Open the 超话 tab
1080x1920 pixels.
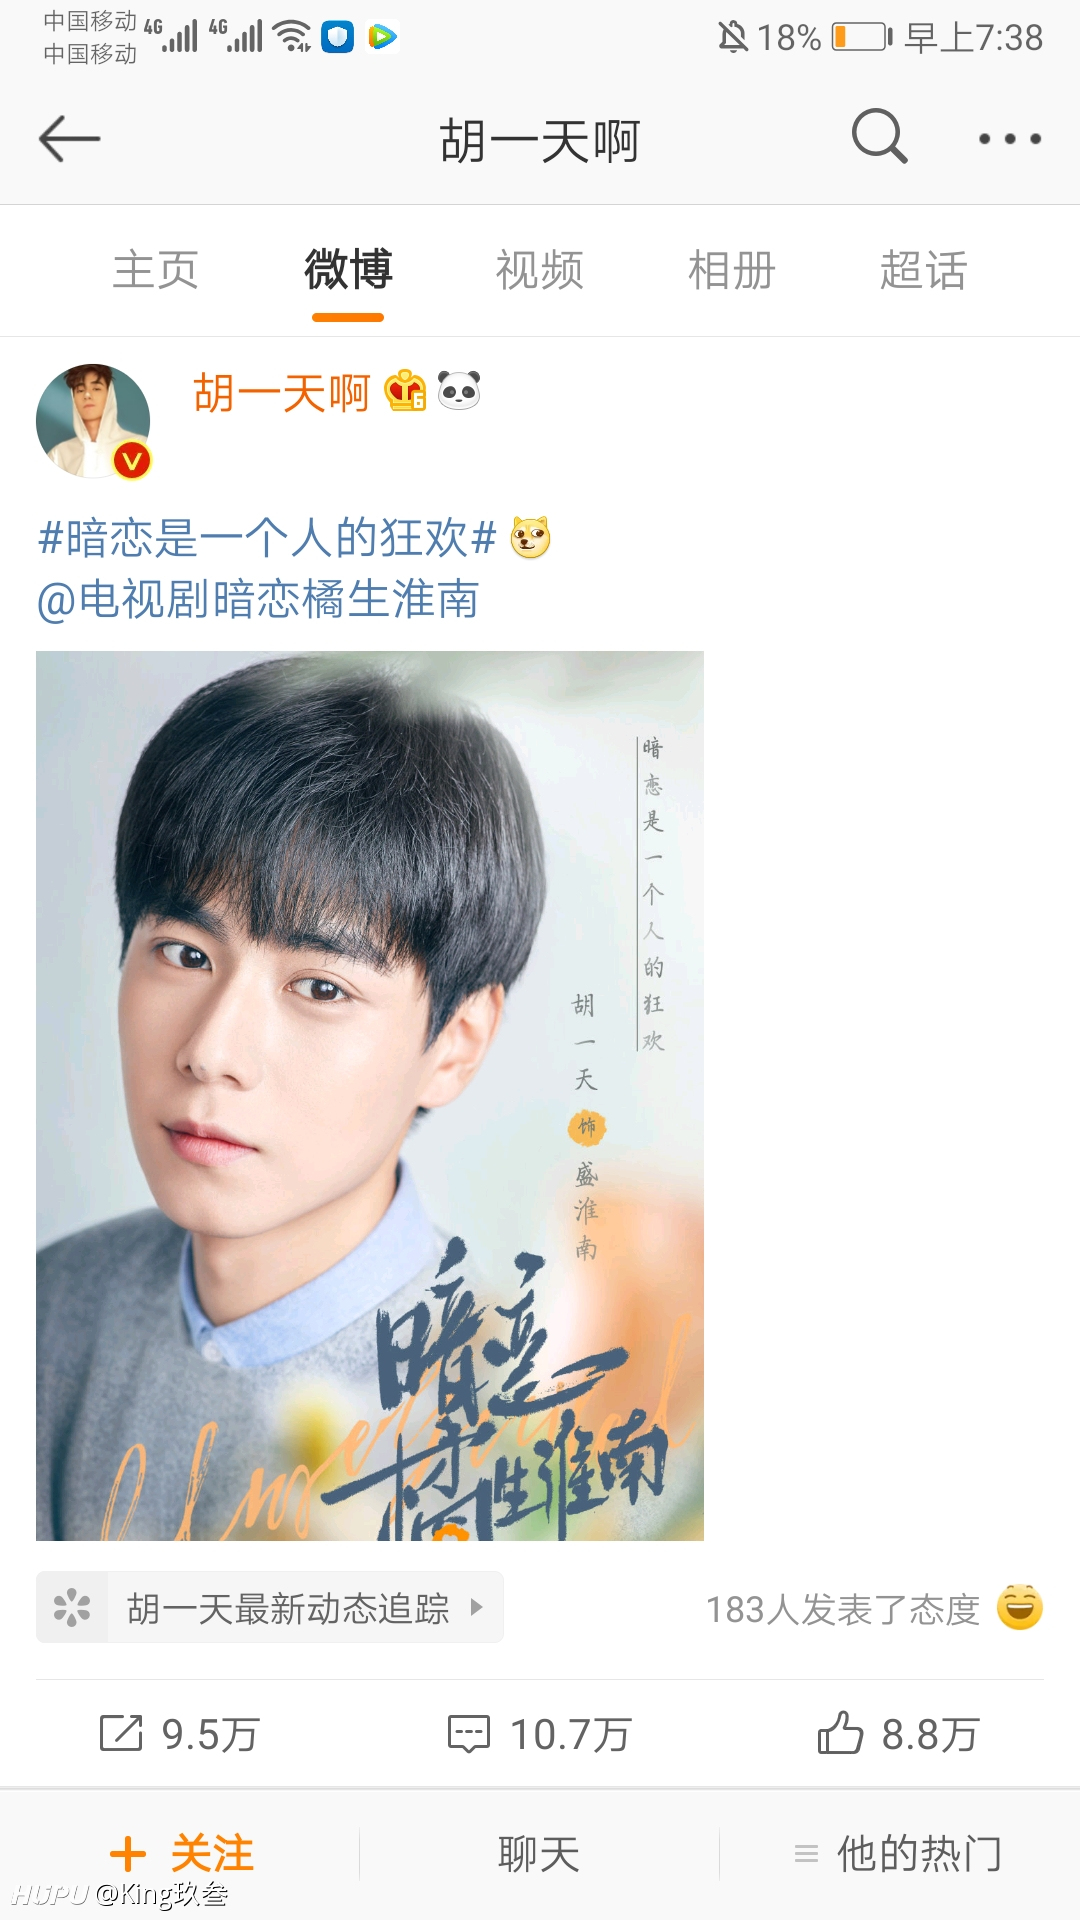[924, 270]
